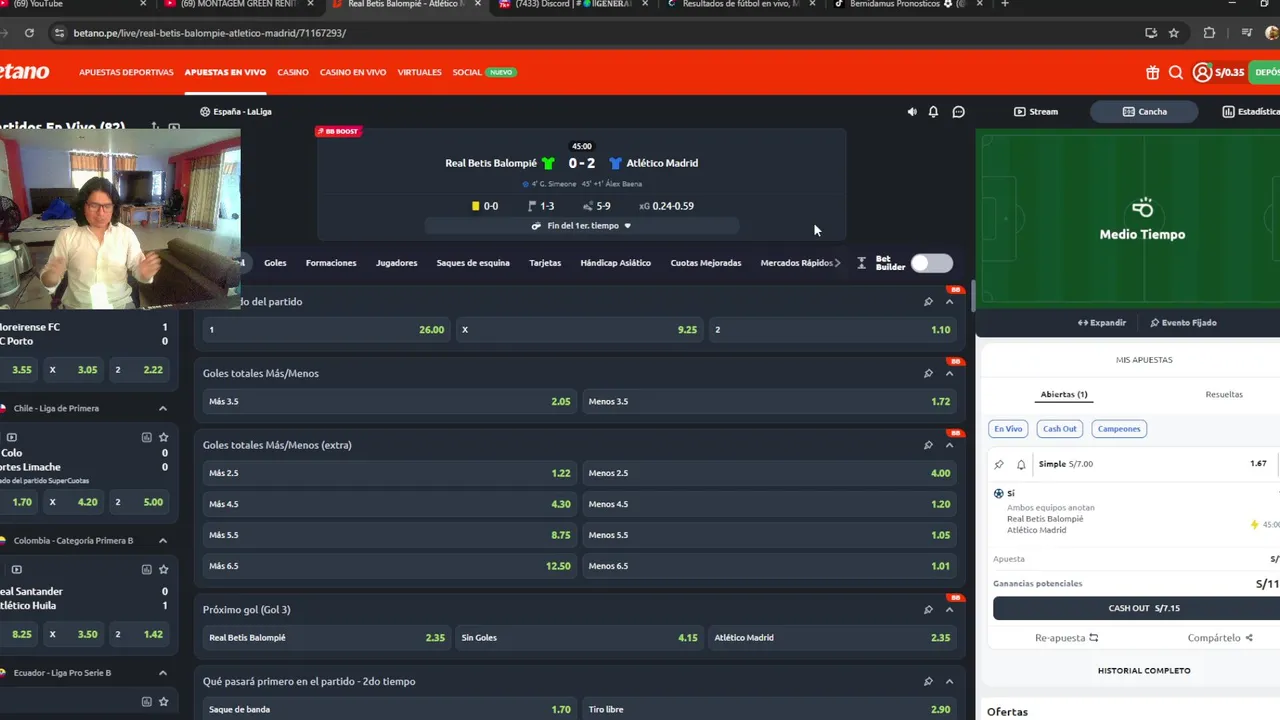Viewport: 1280px width, 720px height.
Task: Open match notifications bell icon
Action: point(933,112)
